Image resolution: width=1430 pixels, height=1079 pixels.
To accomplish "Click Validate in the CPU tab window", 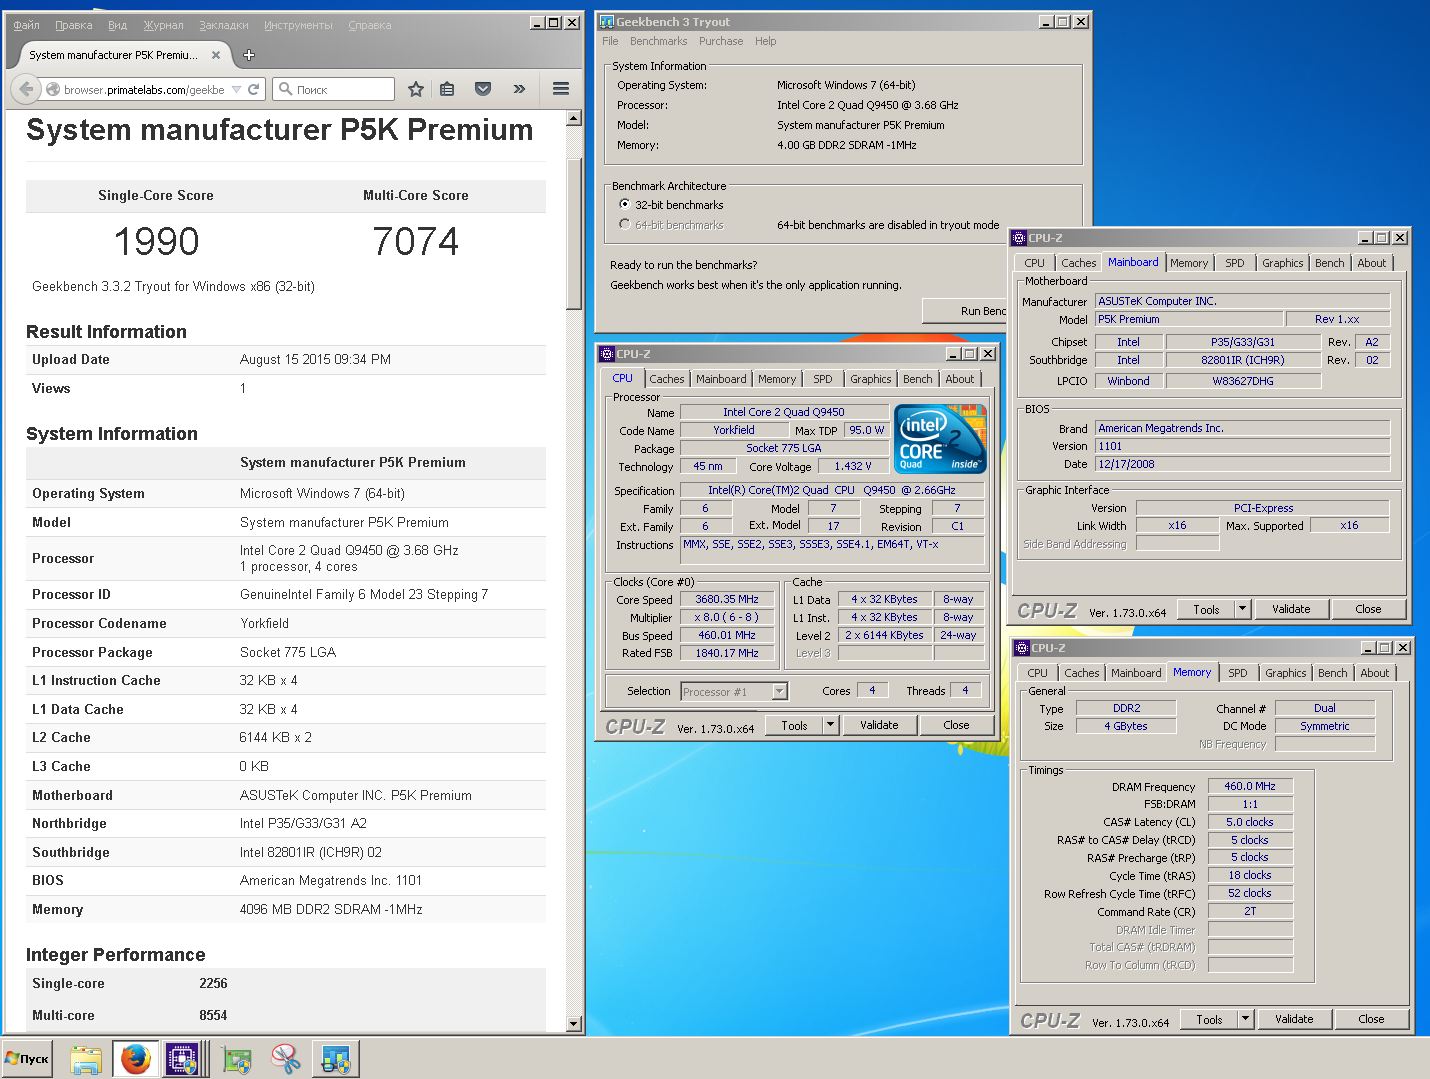I will (879, 725).
